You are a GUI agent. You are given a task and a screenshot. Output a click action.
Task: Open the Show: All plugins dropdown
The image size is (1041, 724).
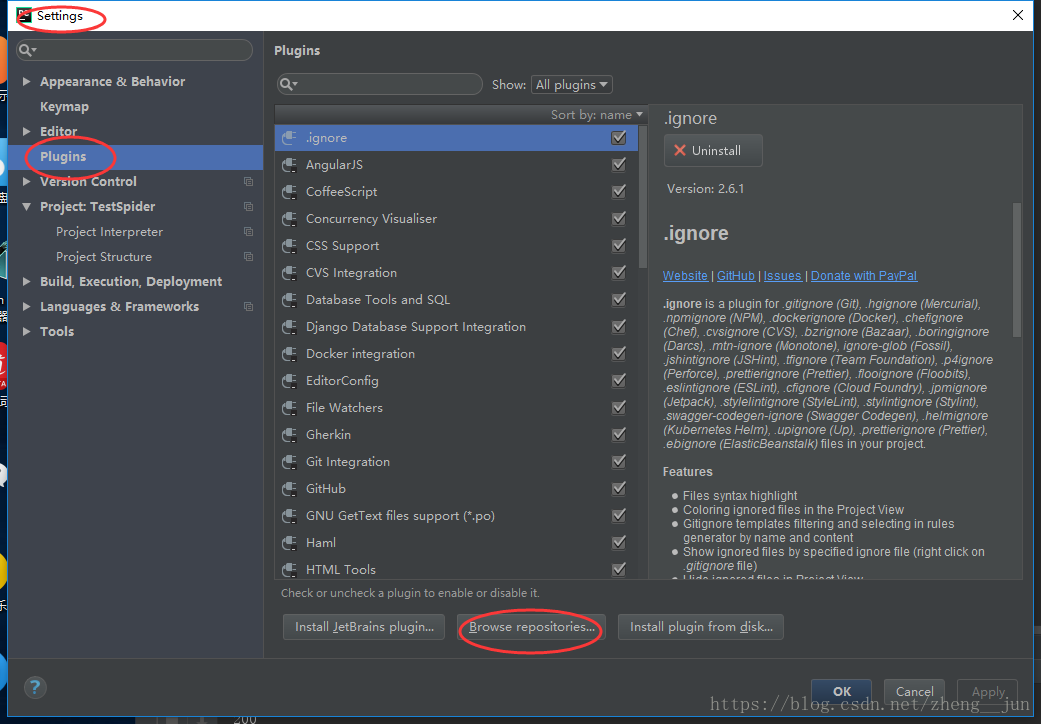click(x=572, y=84)
